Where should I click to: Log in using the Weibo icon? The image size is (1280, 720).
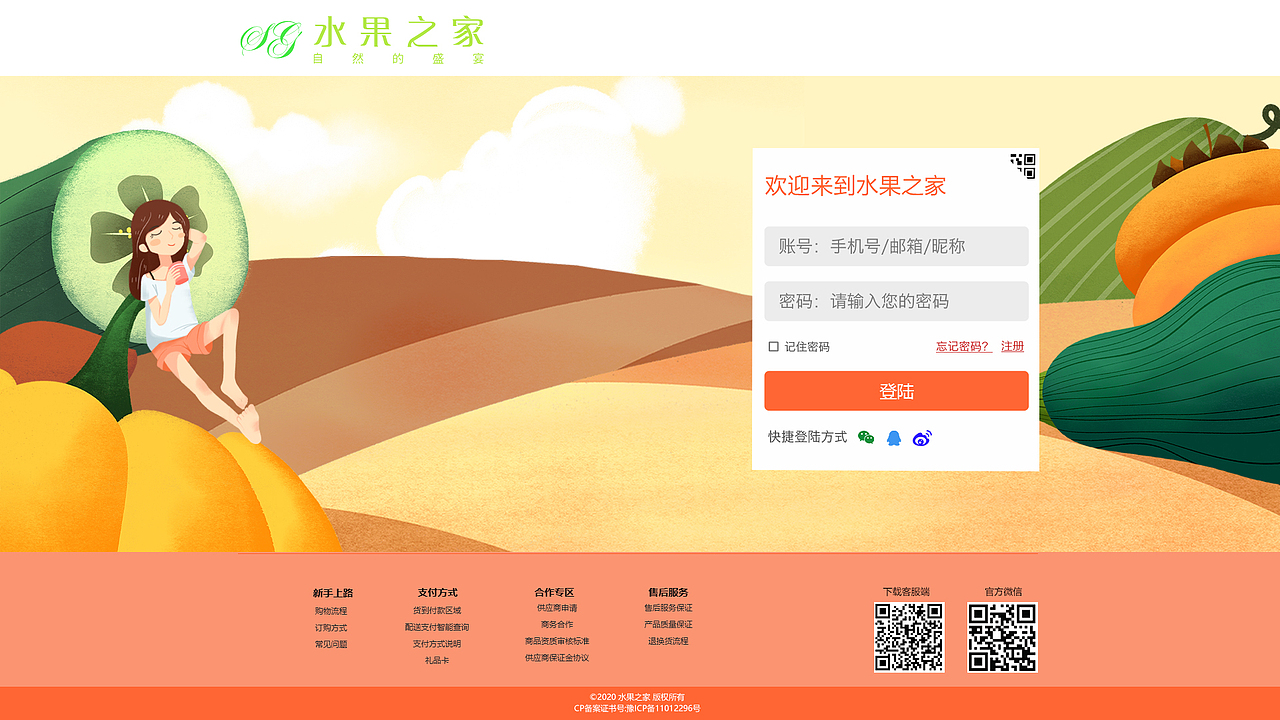pyautogui.click(x=922, y=437)
